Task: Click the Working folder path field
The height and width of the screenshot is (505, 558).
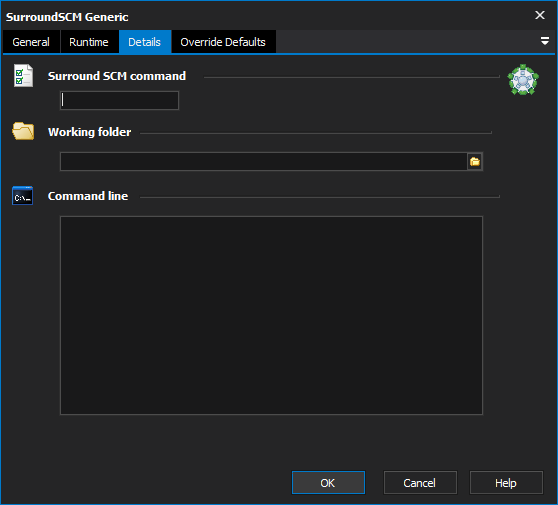Action: (263, 162)
